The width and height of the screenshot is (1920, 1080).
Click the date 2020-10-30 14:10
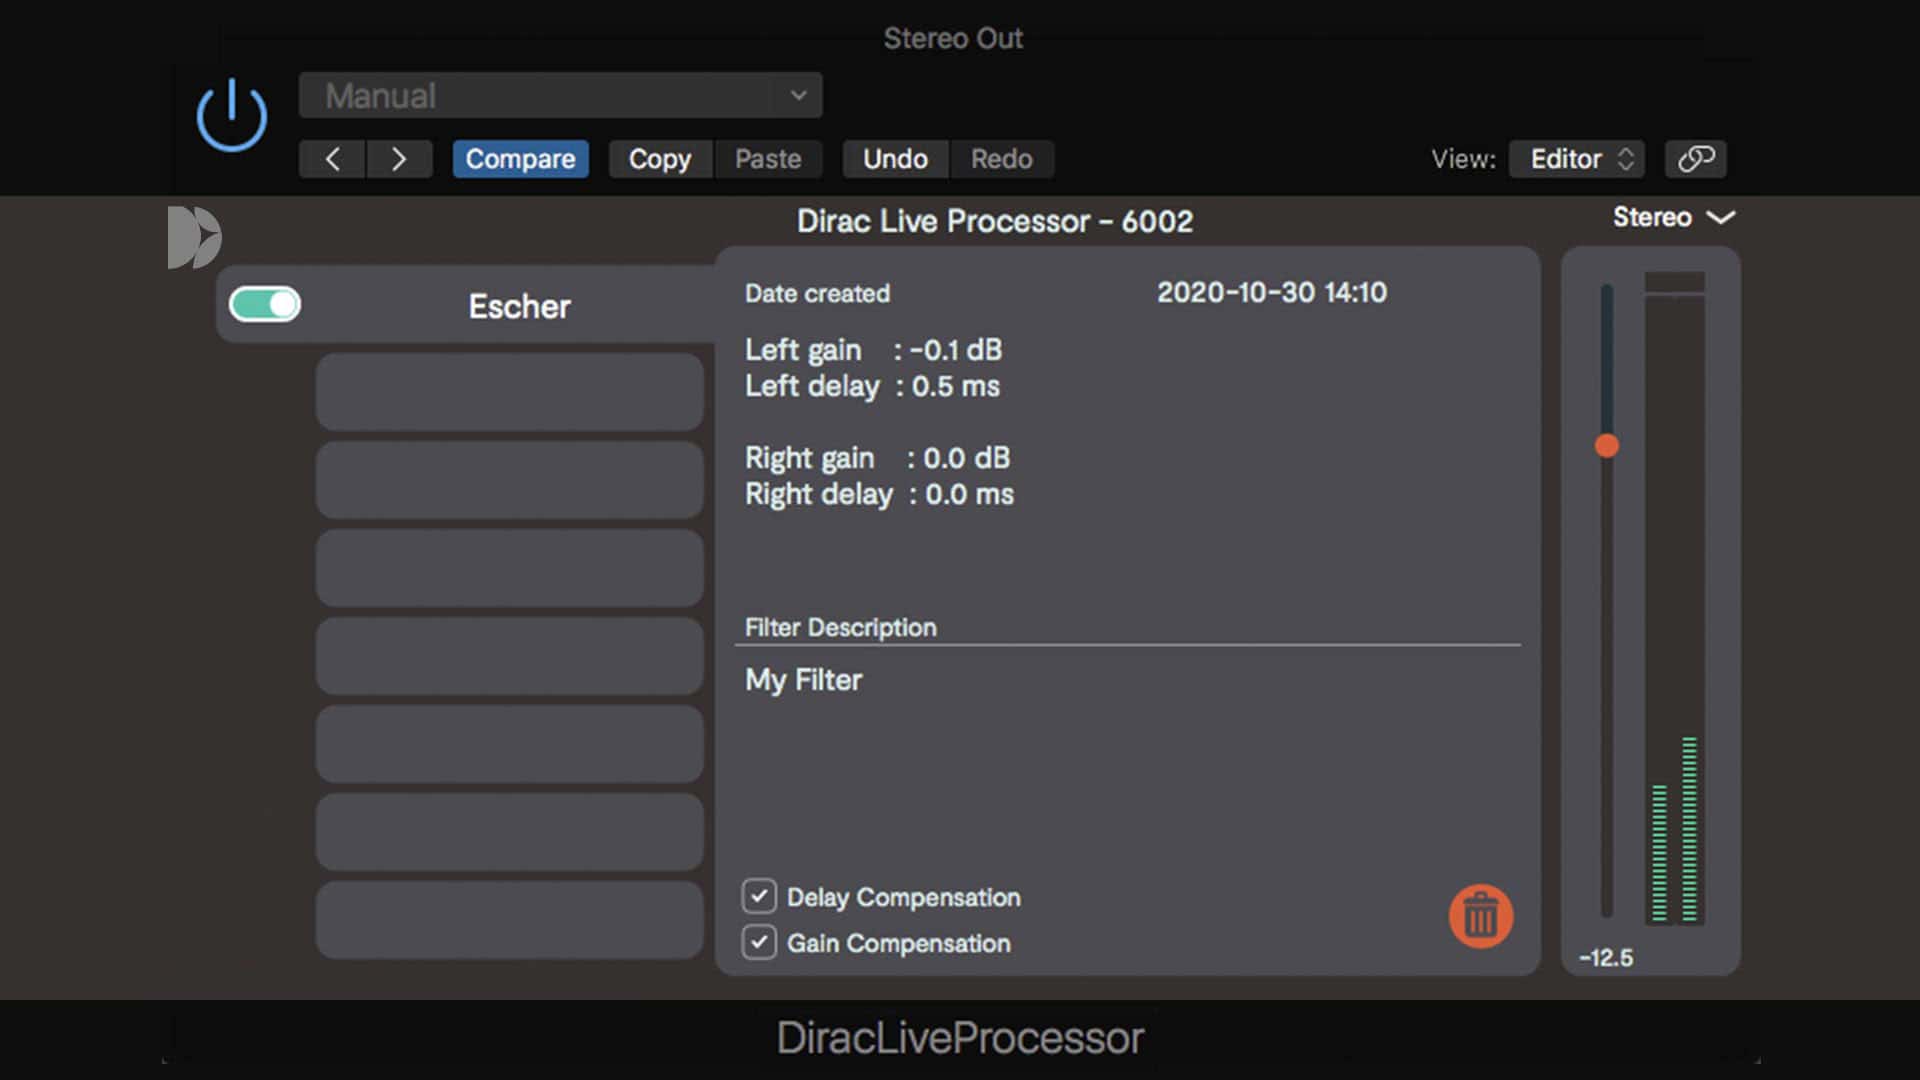coord(1271,292)
